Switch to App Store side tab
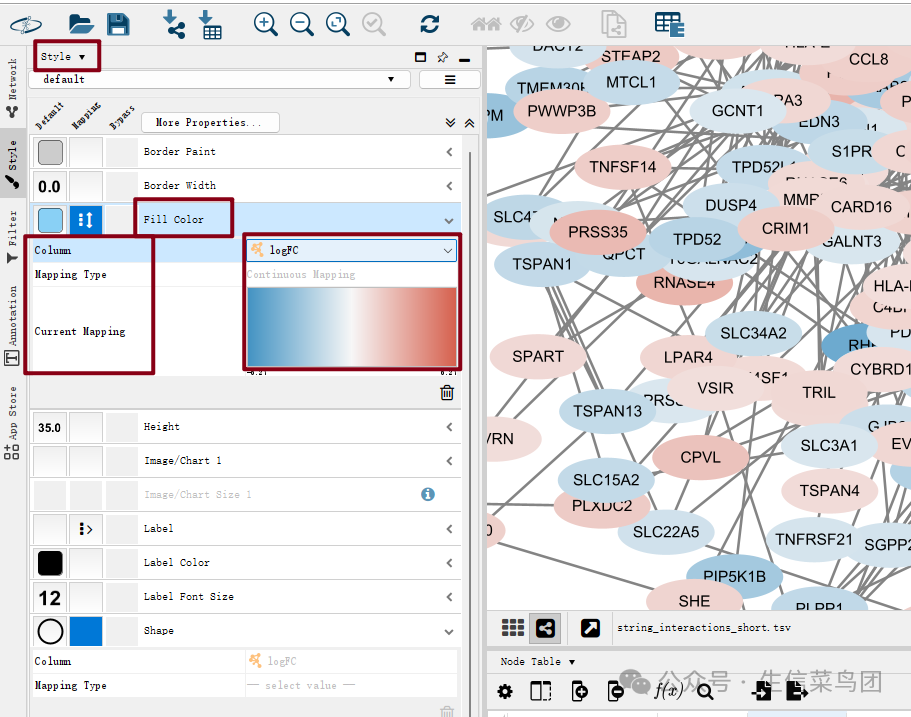The height and width of the screenshot is (717, 911). coord(12,423)
